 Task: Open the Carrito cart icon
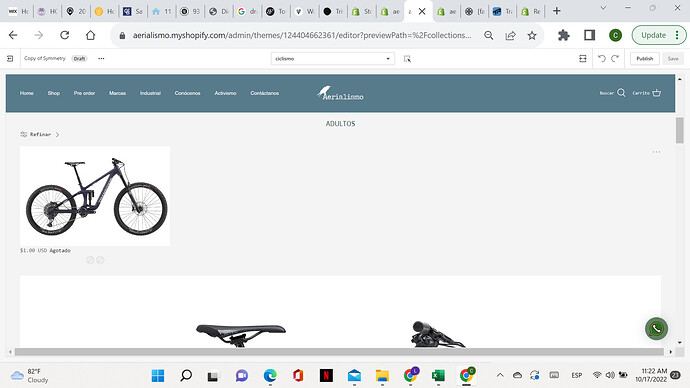[x=657, y=93]
